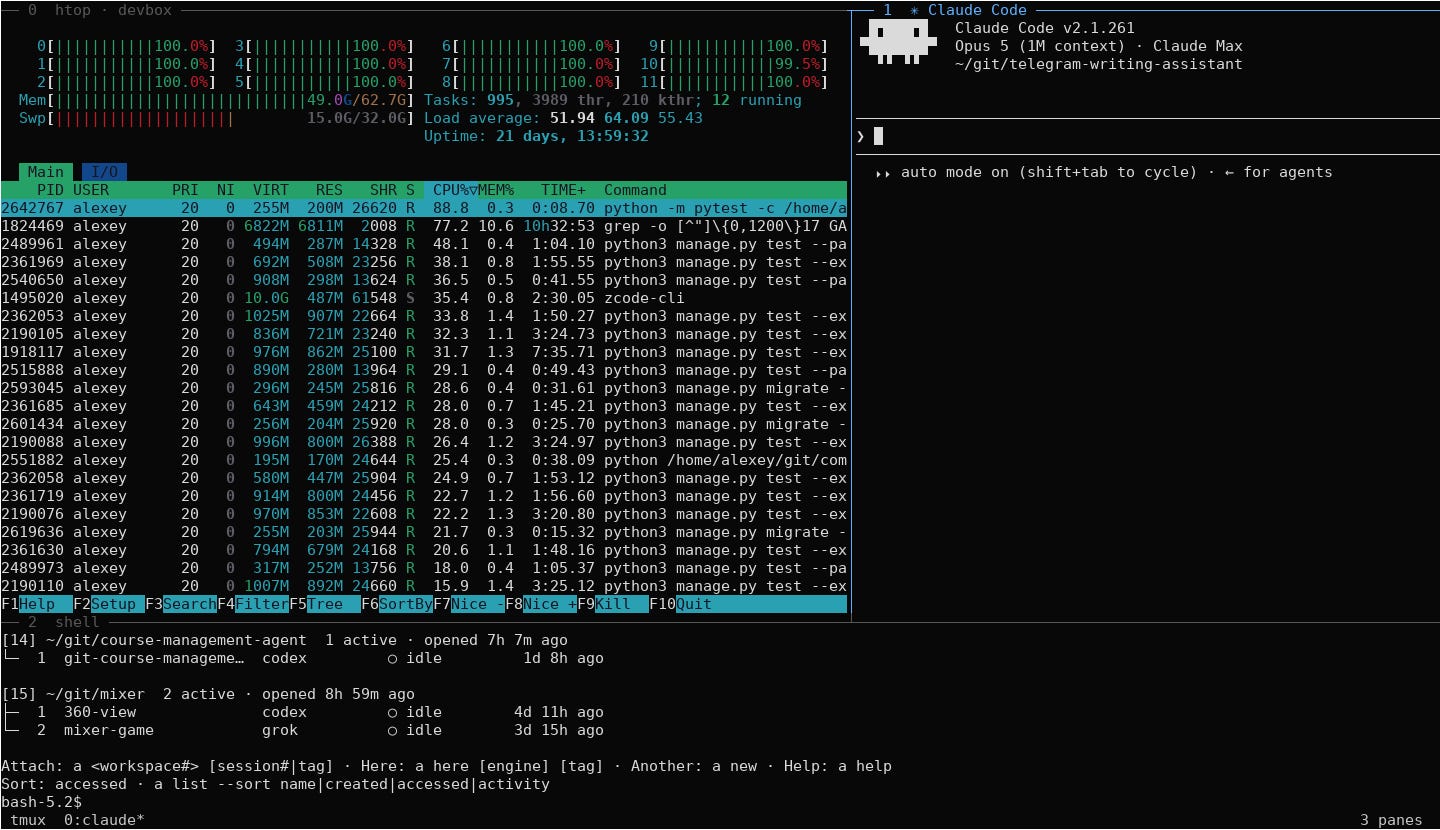This screenshot has height=830, width=1440.
Task: Select the mixer-game grok session
Action: pyautogui.click(x=302, y=730)
